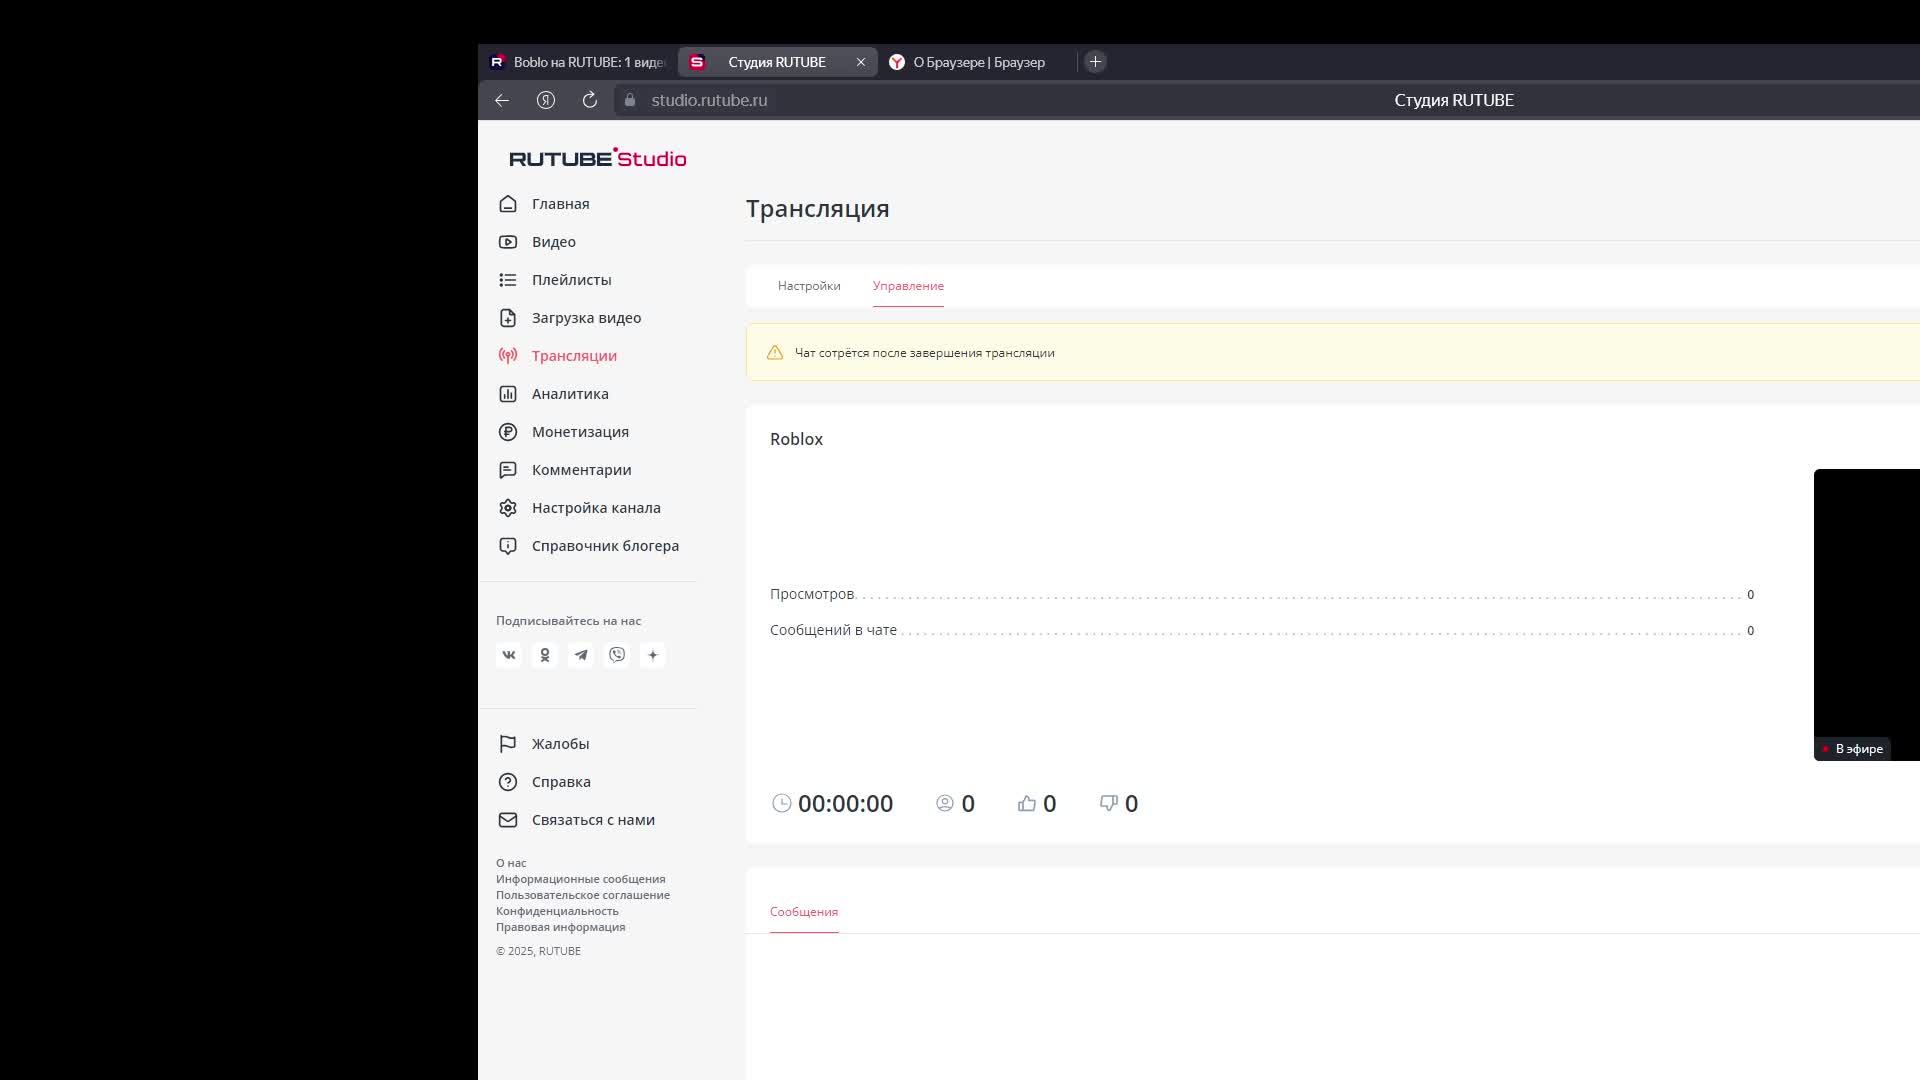Open Информационные сообщения footer link
Image resolution: width=1920 pixels, height=1080 pixels.
click(x=580, y=879)
